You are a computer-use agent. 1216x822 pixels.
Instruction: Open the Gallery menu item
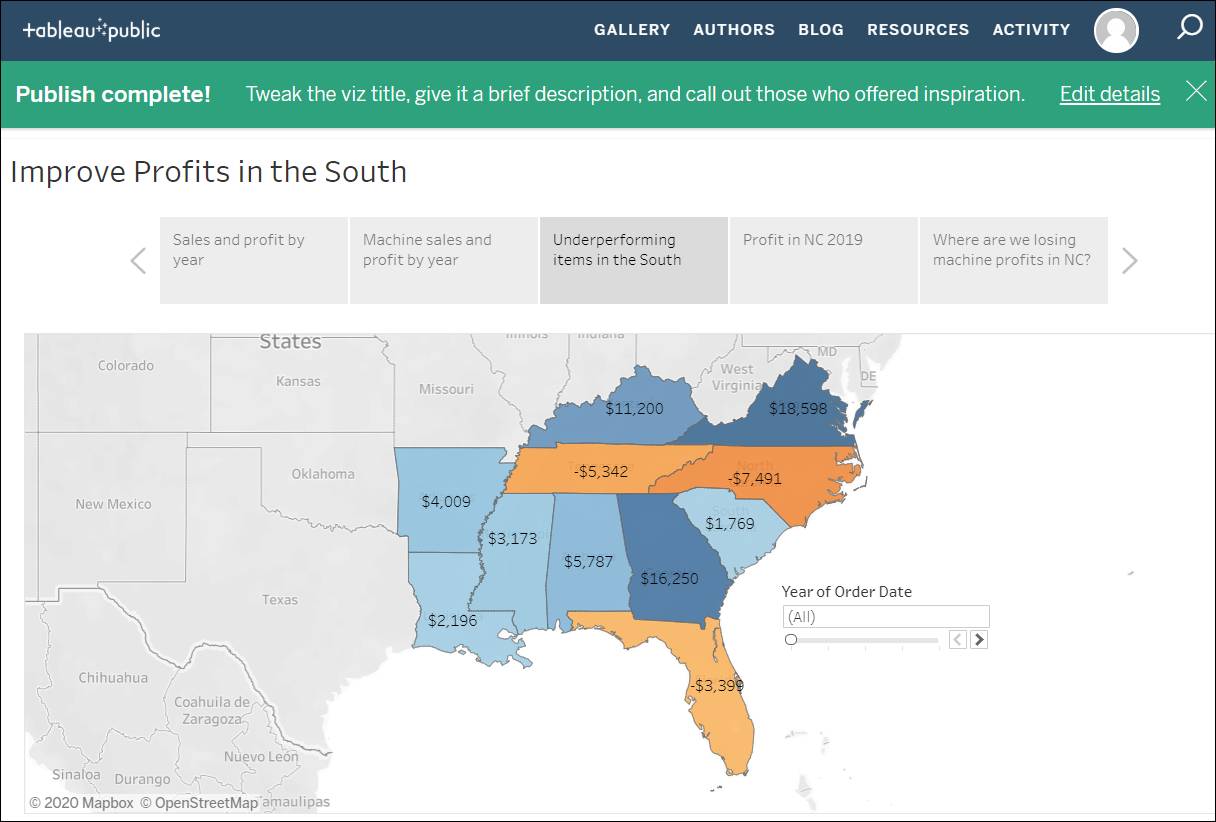click(x=632, y=30)
